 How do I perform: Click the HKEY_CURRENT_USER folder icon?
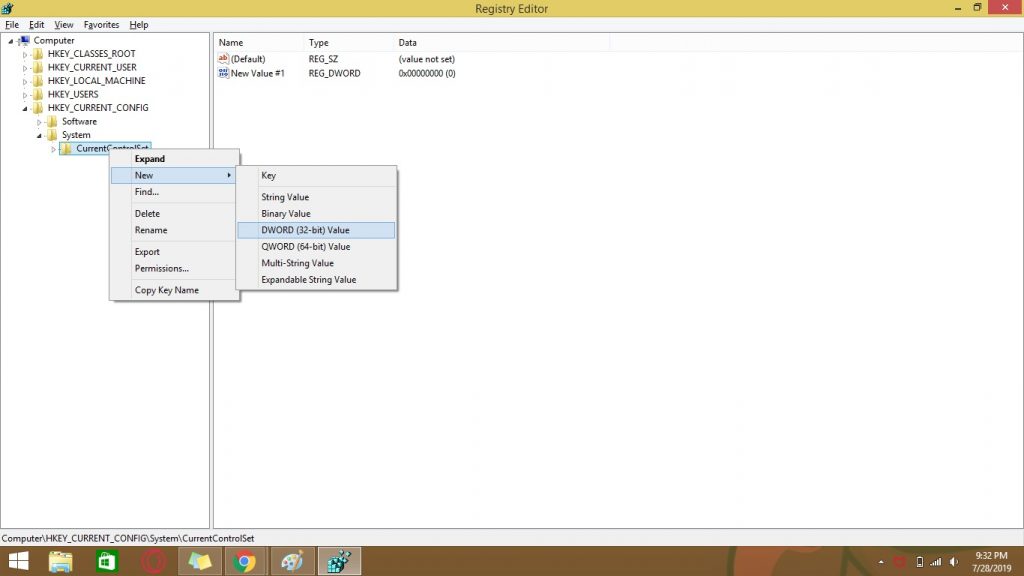coord(38,67)
